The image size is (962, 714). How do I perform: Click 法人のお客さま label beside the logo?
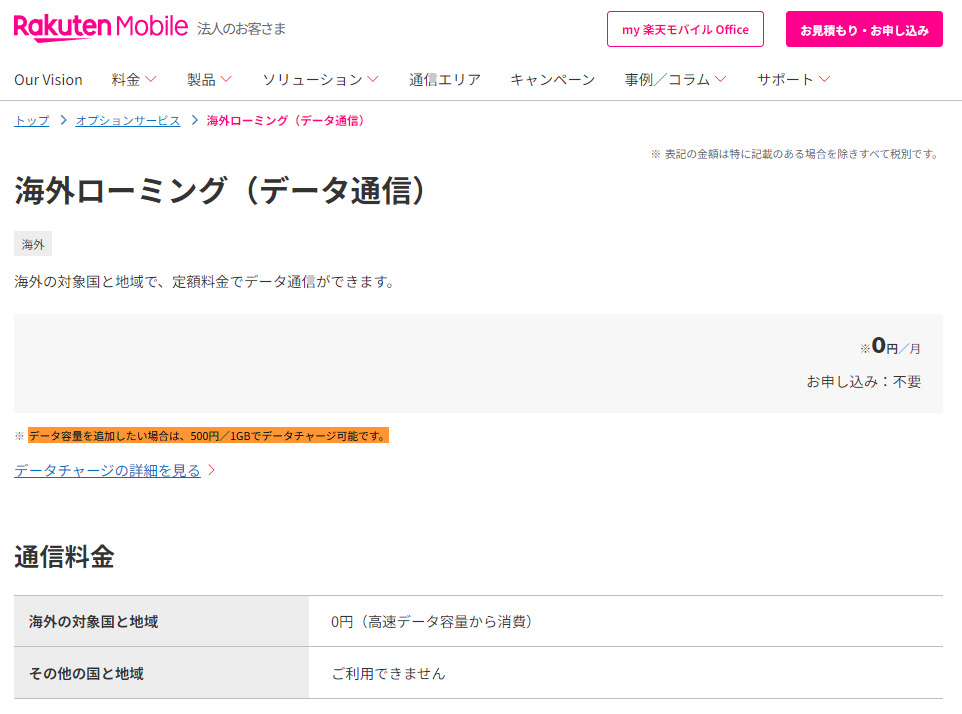[241, 29]
